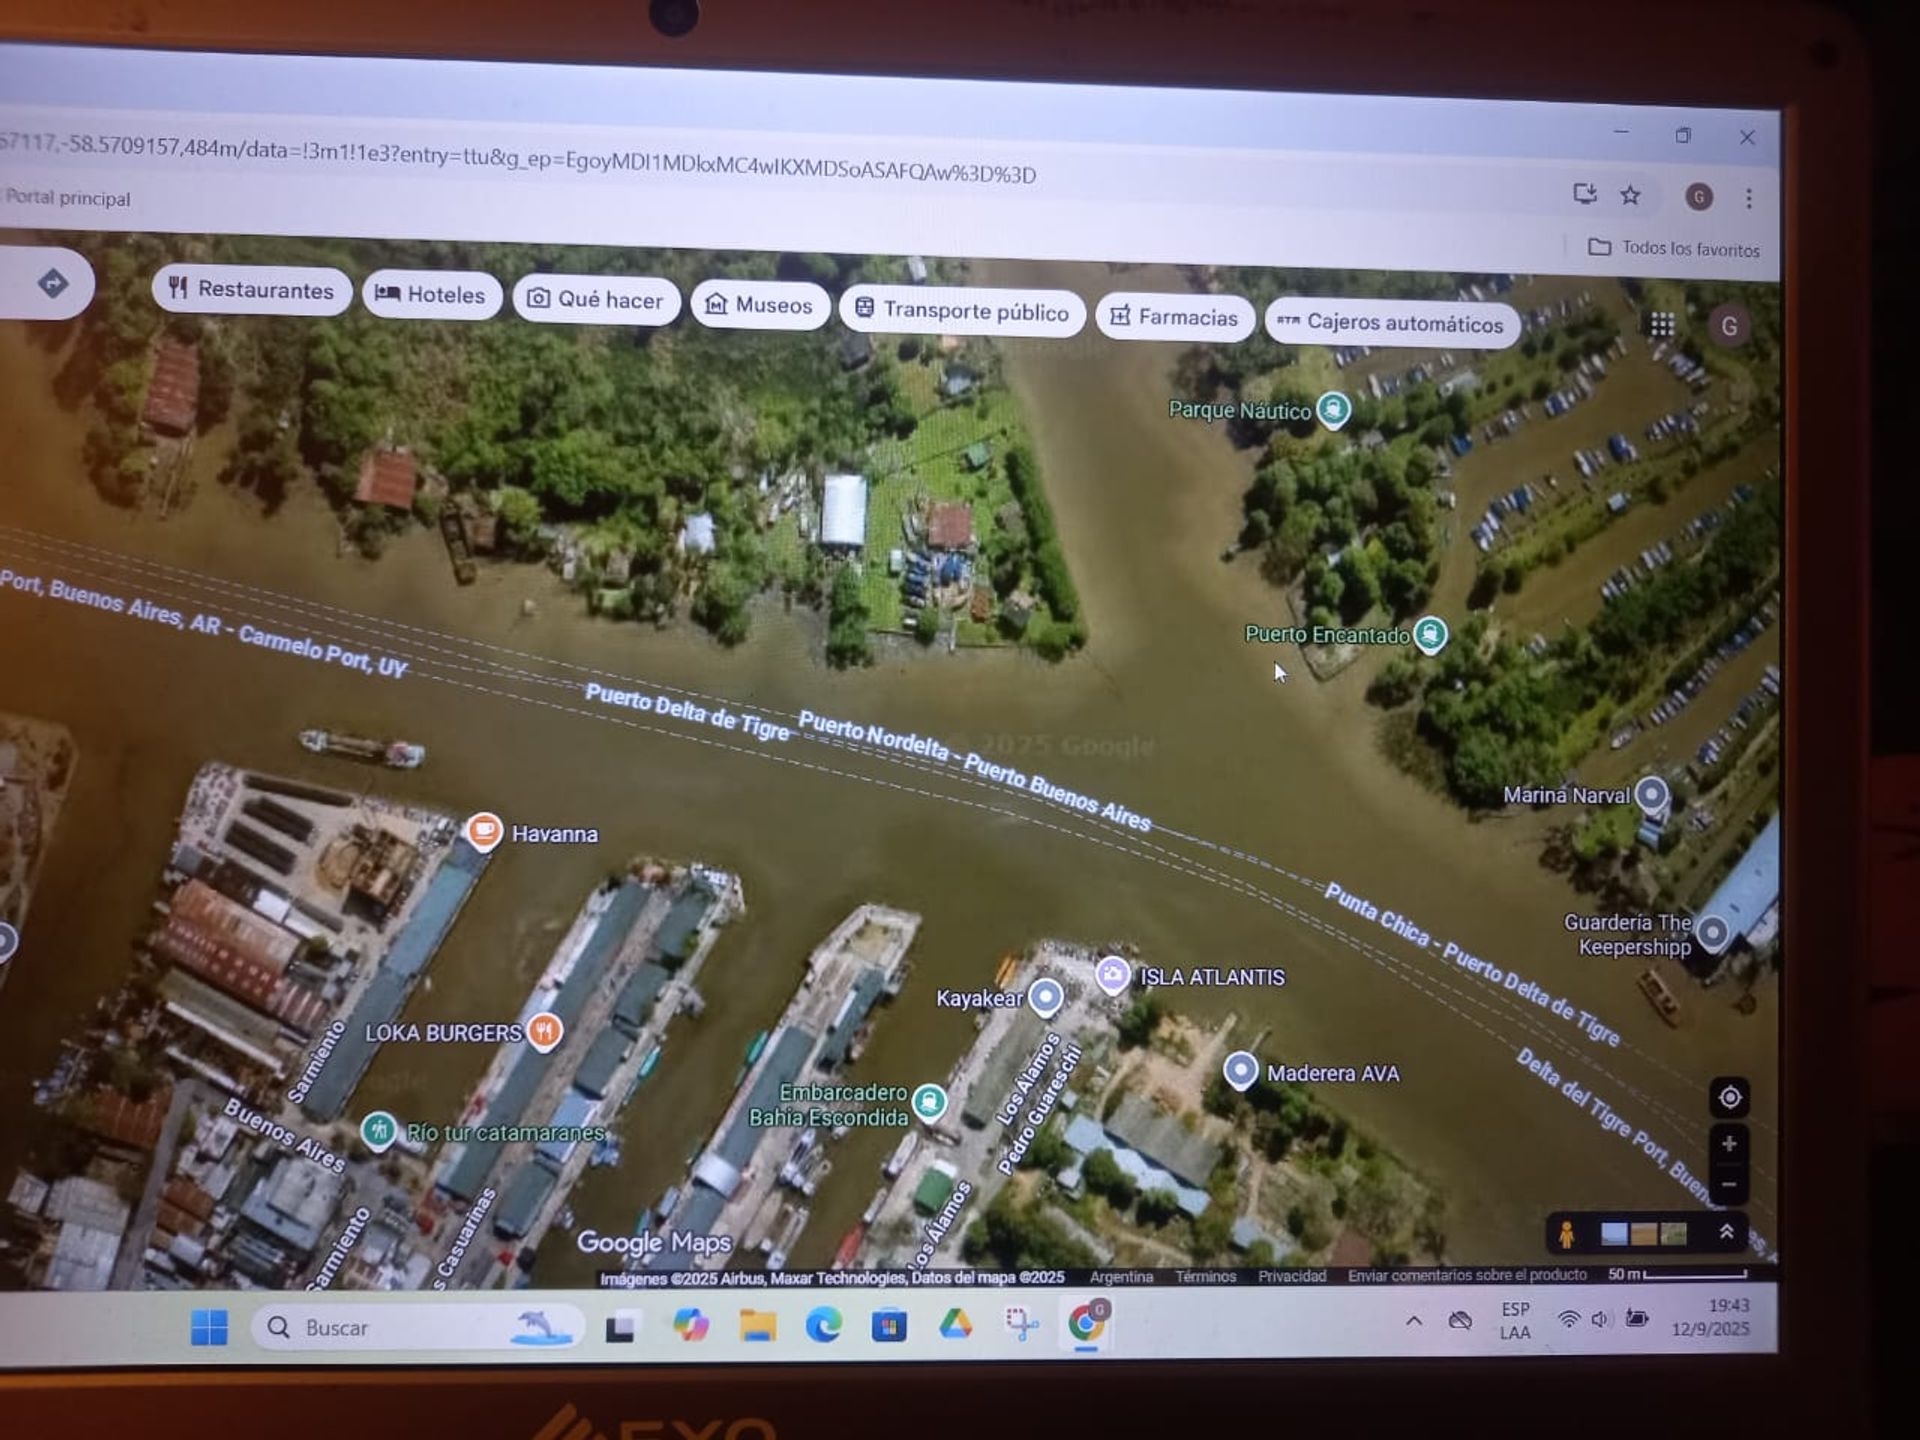This screenshot has height=1440, width=1920.
Task: Drop the Street View pegman
Action: (x=1567, y=1235)
